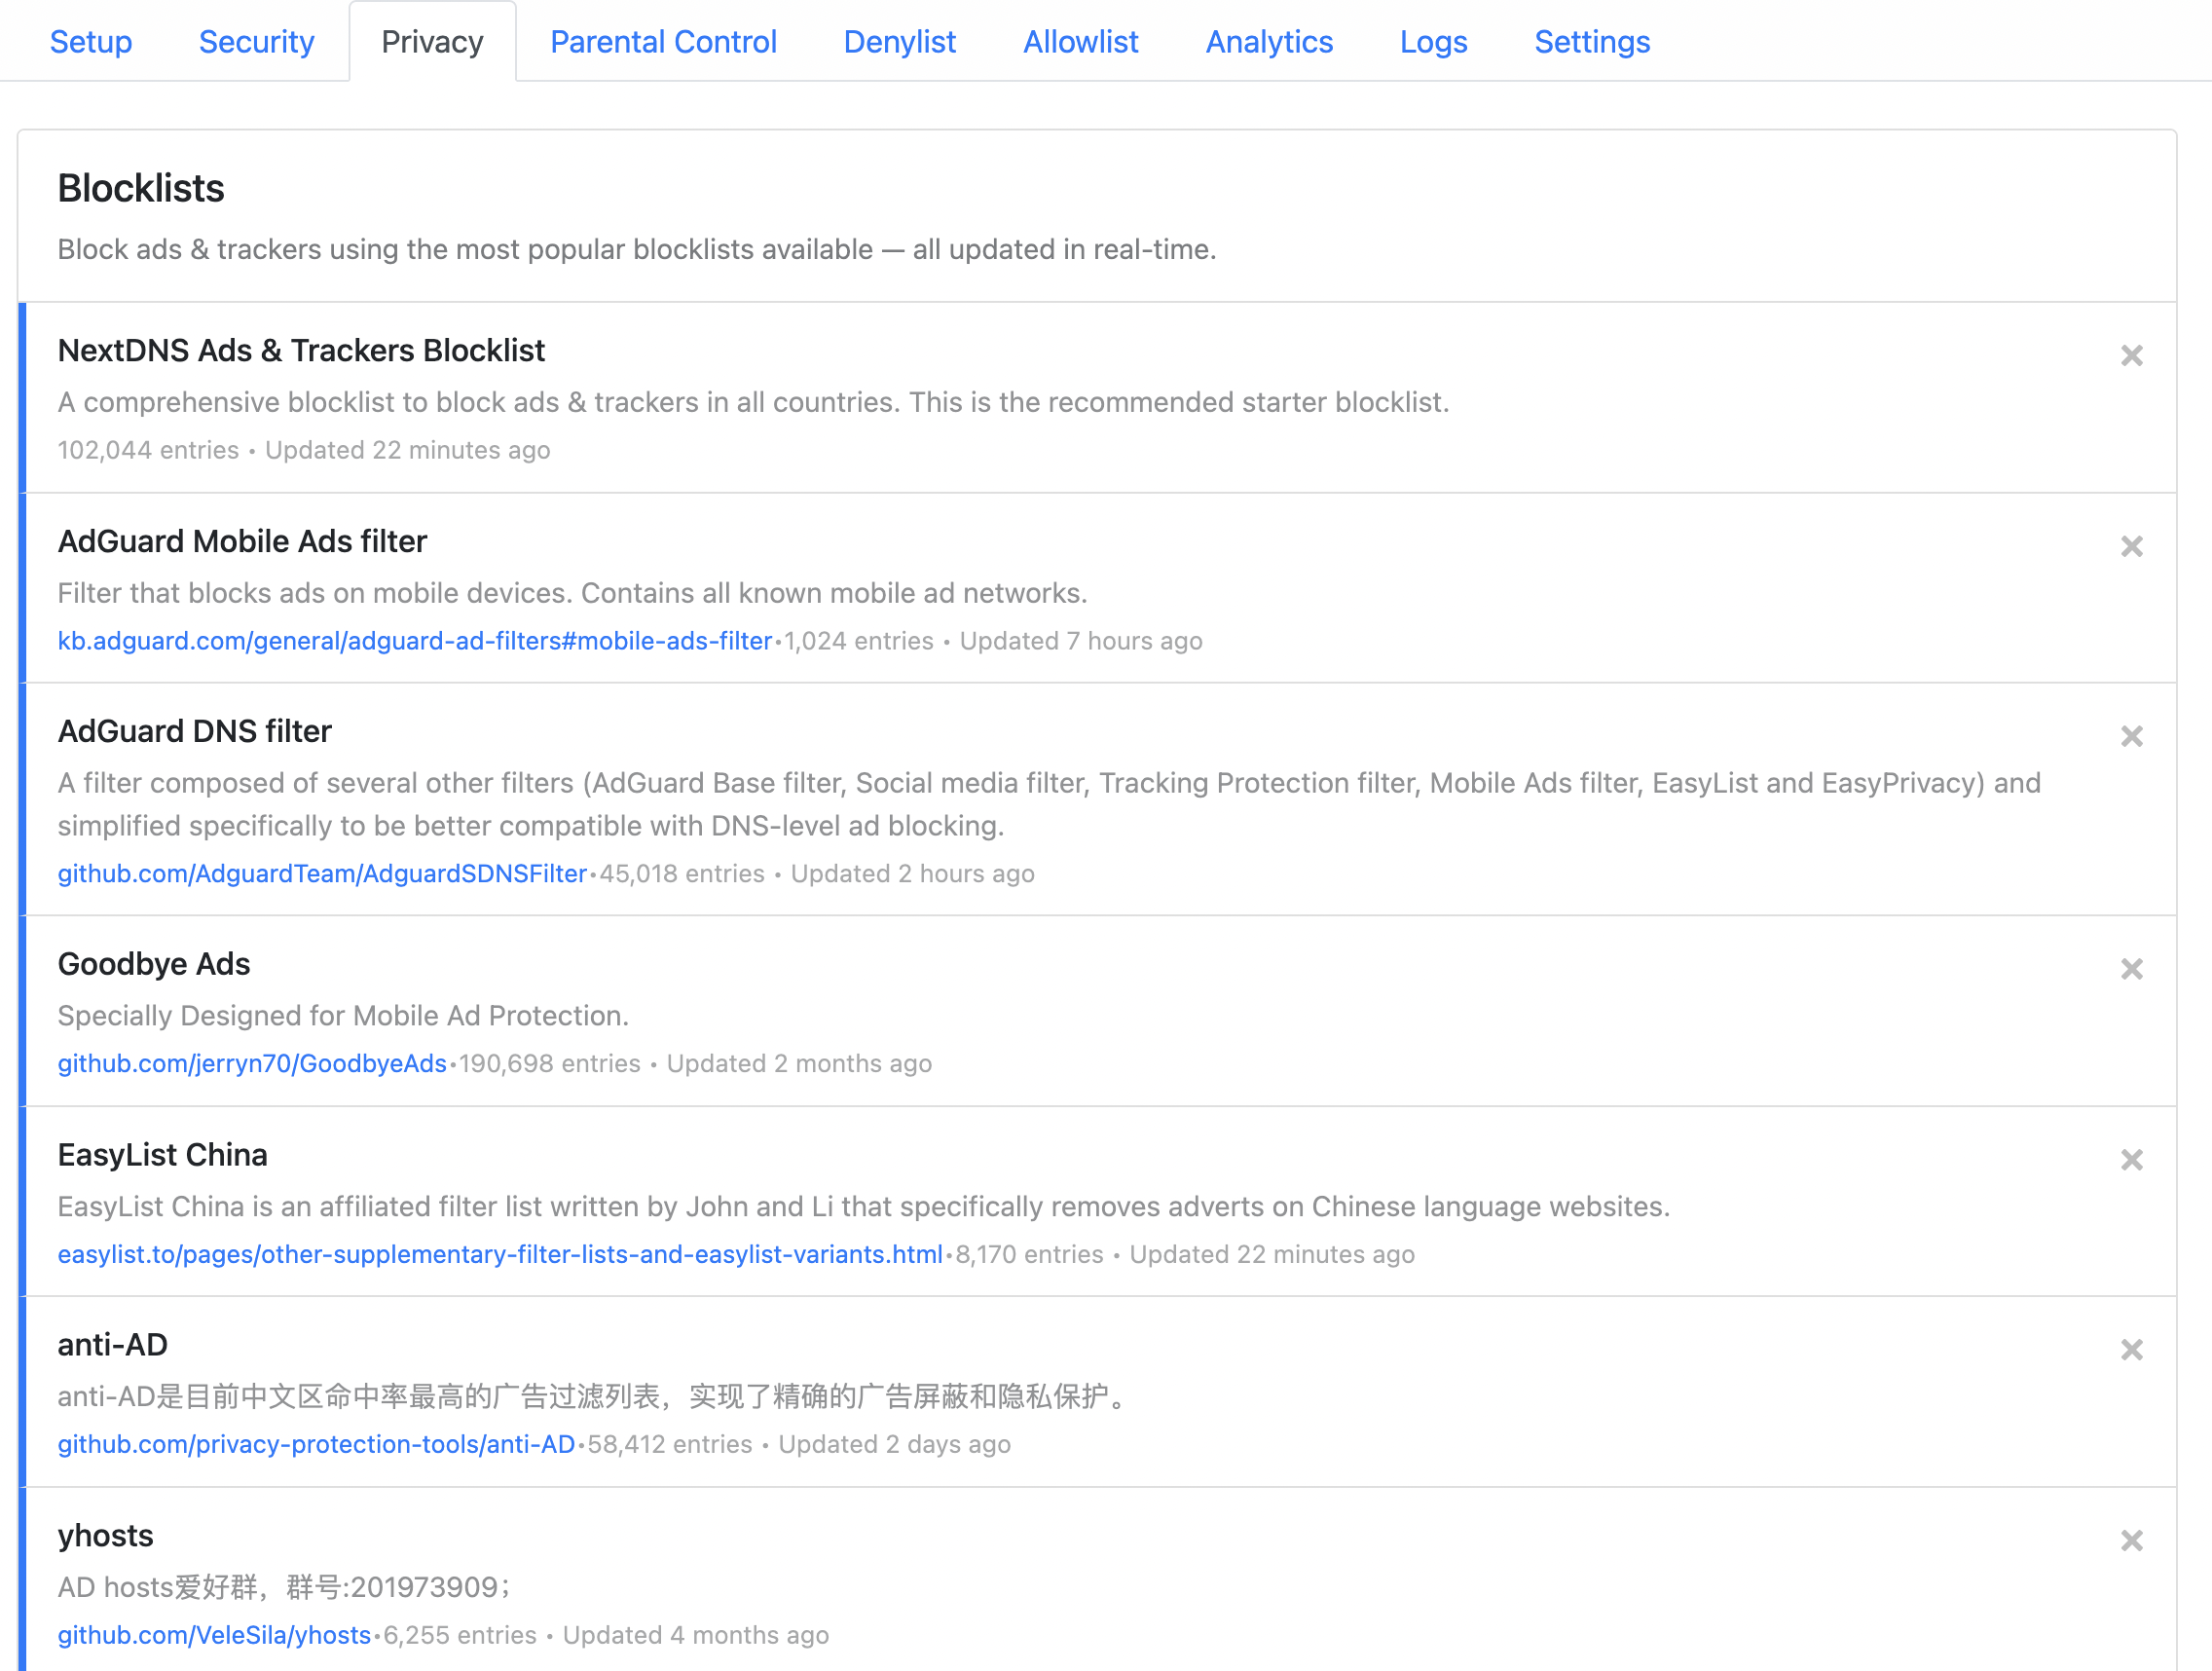Switch to the Setup tab
Viewport: 2212px width, 1671px height.
click(x=91, y=42)
